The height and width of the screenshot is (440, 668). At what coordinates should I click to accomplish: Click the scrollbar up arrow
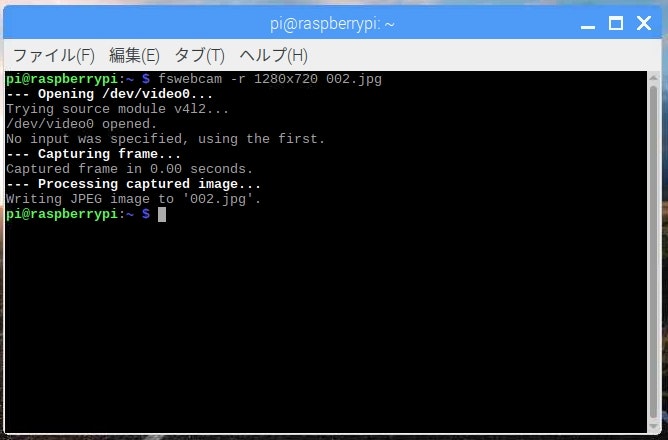[654, 78]
